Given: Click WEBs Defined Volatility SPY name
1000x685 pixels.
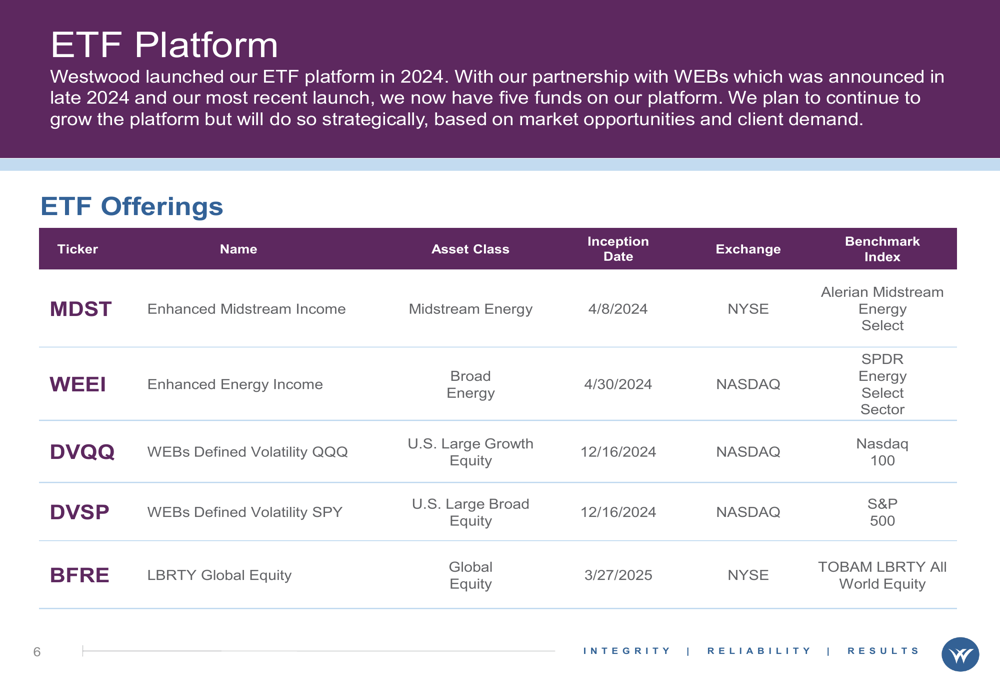Looking at the screenshot, I should 245,512.
